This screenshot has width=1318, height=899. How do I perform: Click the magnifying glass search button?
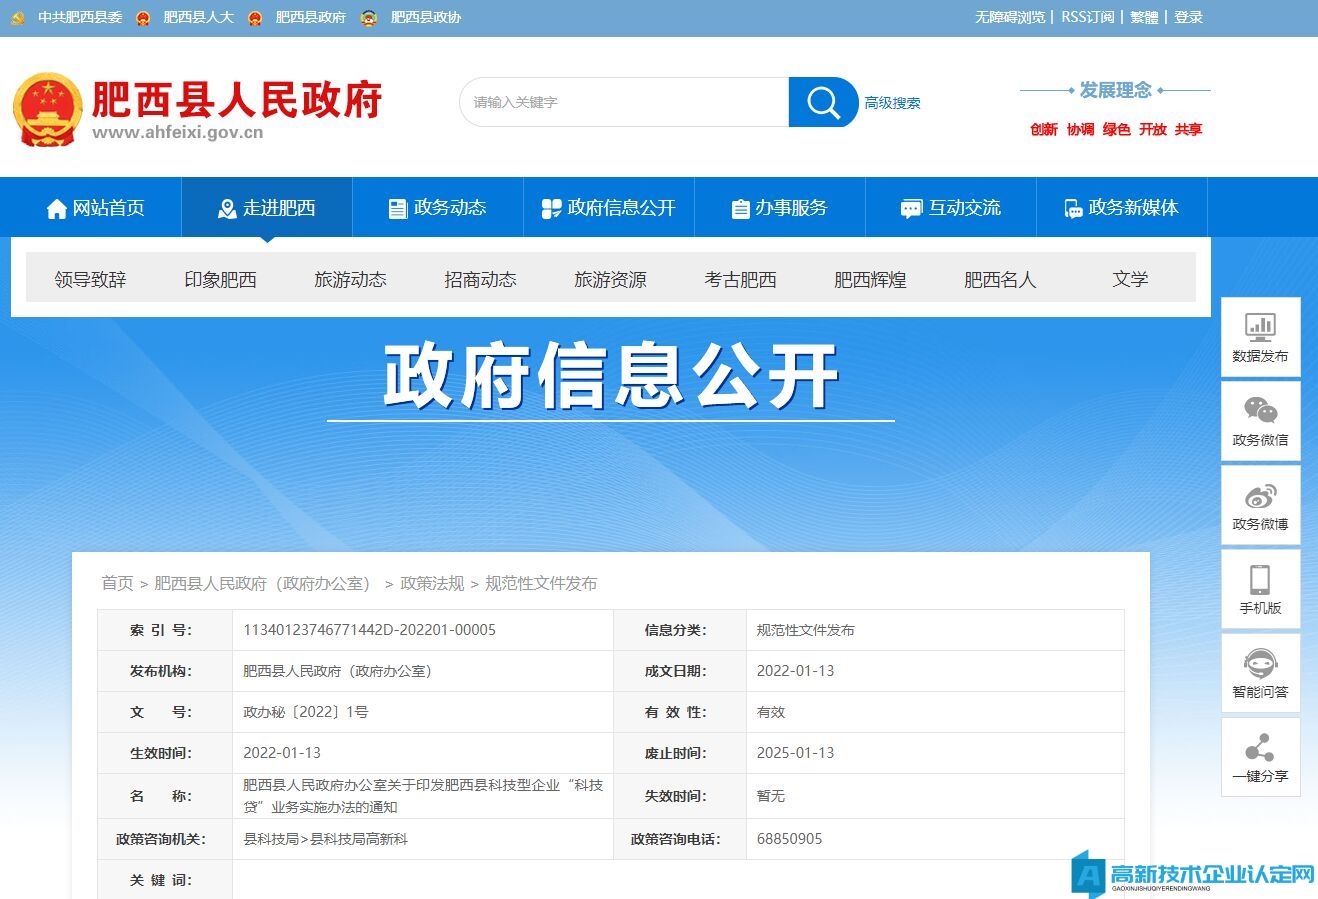coord(823,102)
